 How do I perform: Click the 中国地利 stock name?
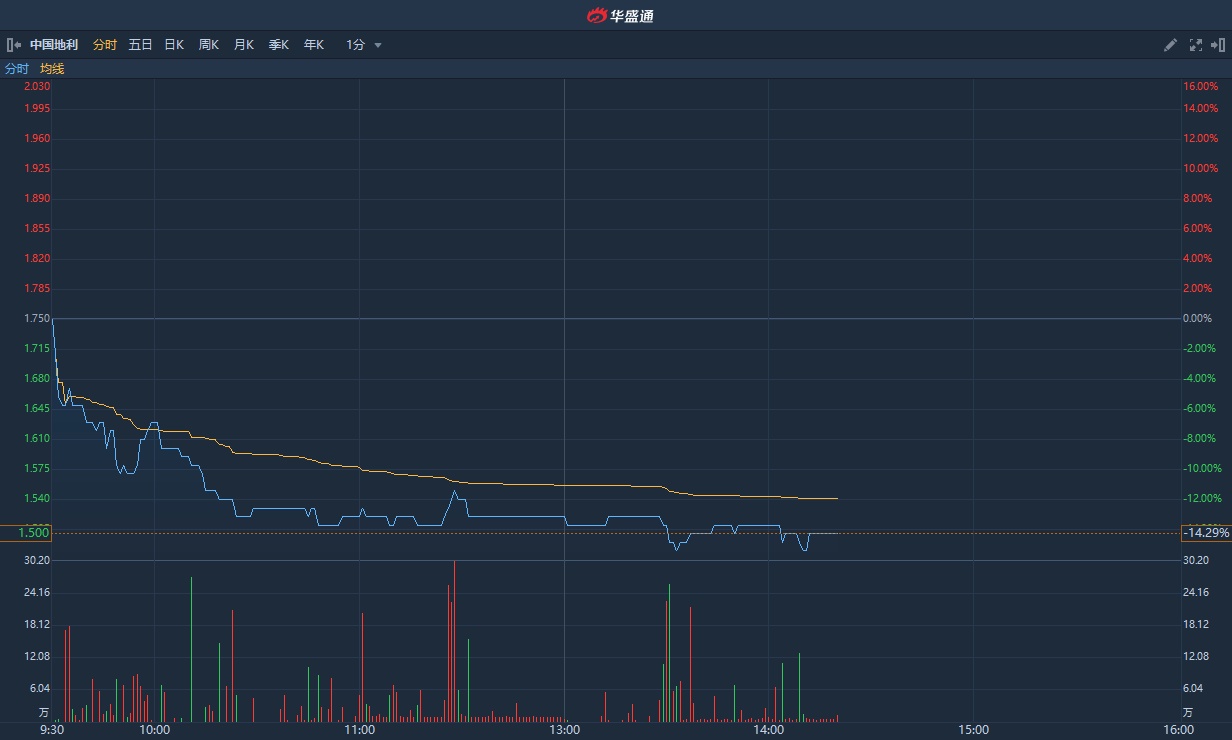pyautogui.click(x=54, y=45)
